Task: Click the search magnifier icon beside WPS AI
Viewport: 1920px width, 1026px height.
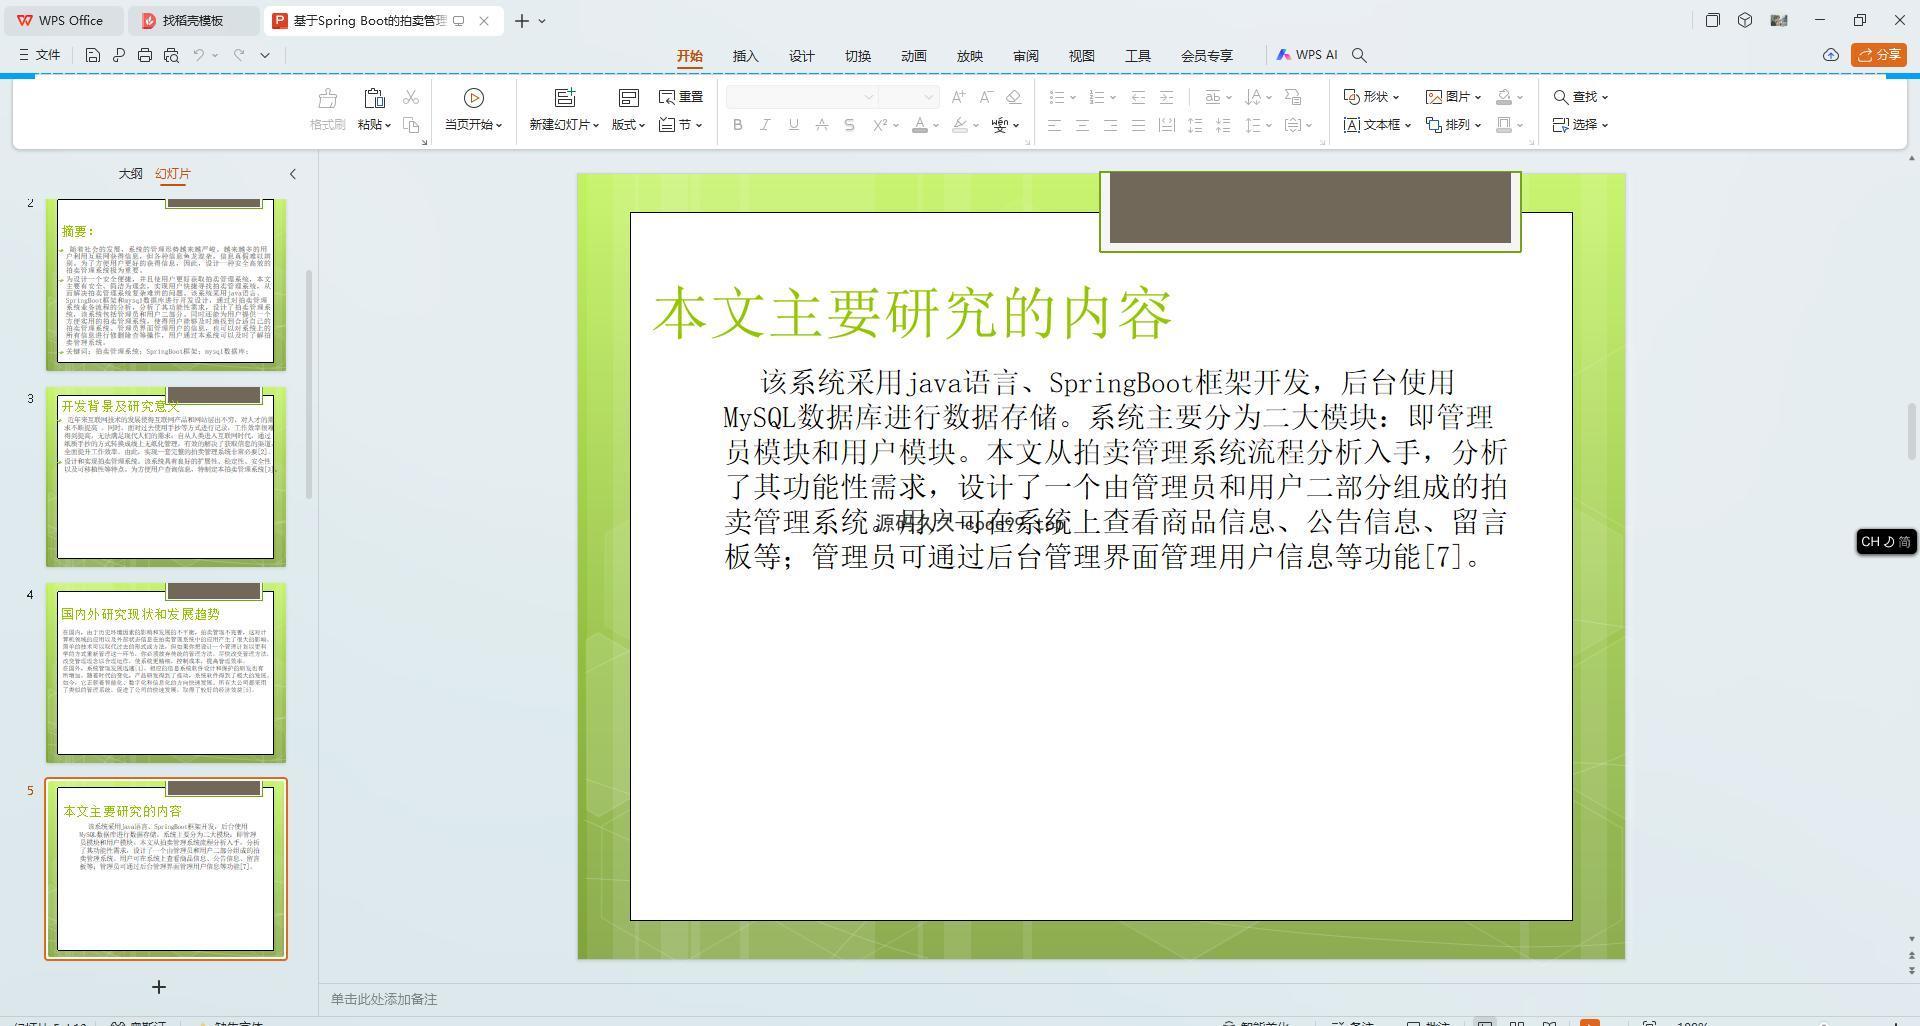Action: point(1359,55)
